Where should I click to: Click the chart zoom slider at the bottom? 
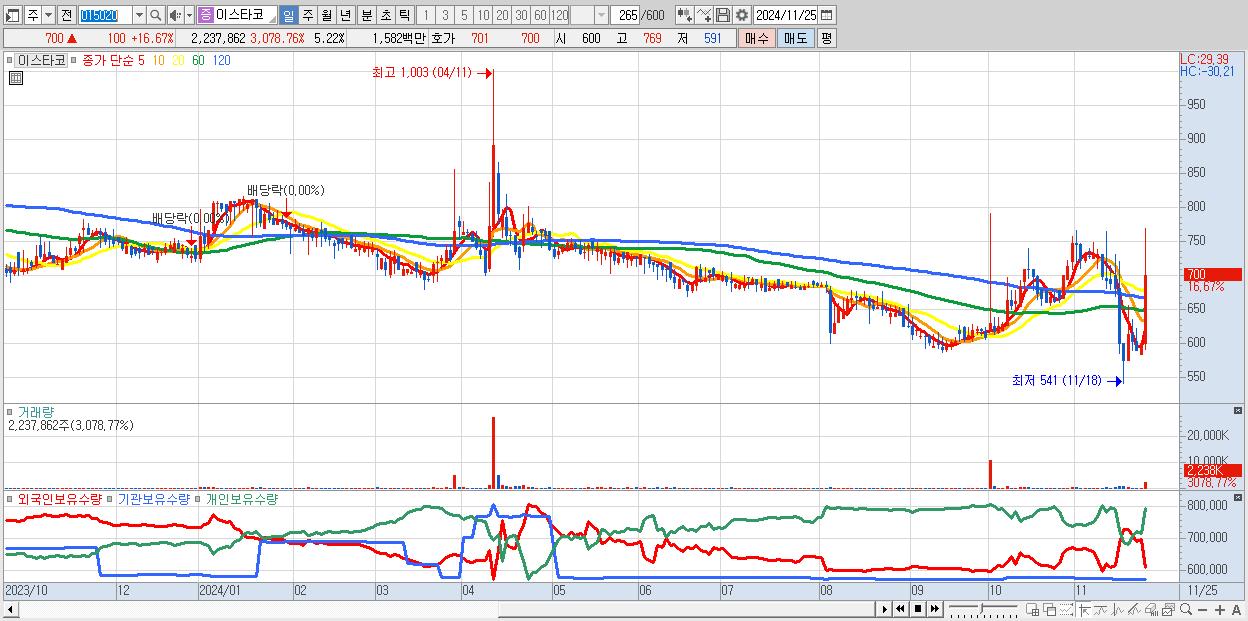[x=982, y=609]
